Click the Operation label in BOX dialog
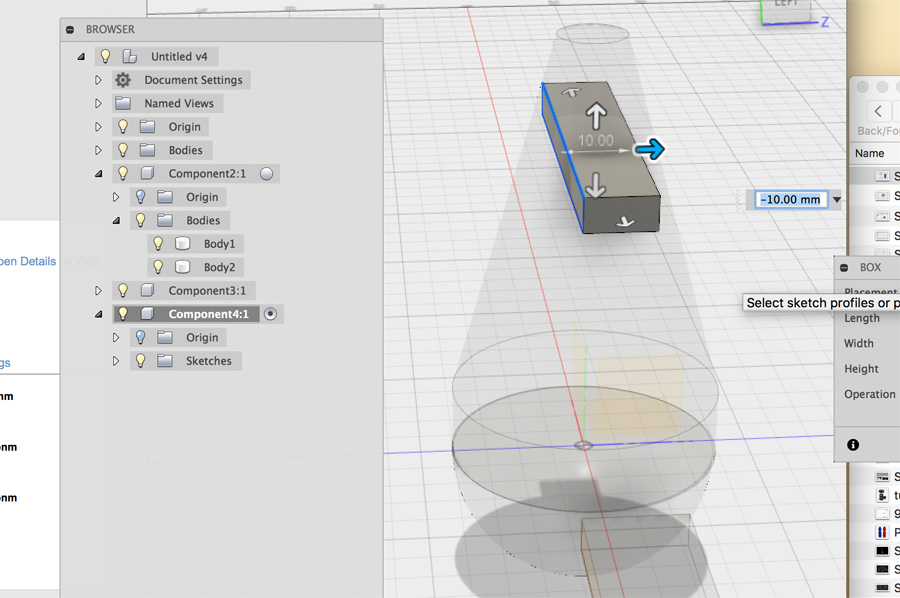Screen dimensions: 900x598 point(870,394)
